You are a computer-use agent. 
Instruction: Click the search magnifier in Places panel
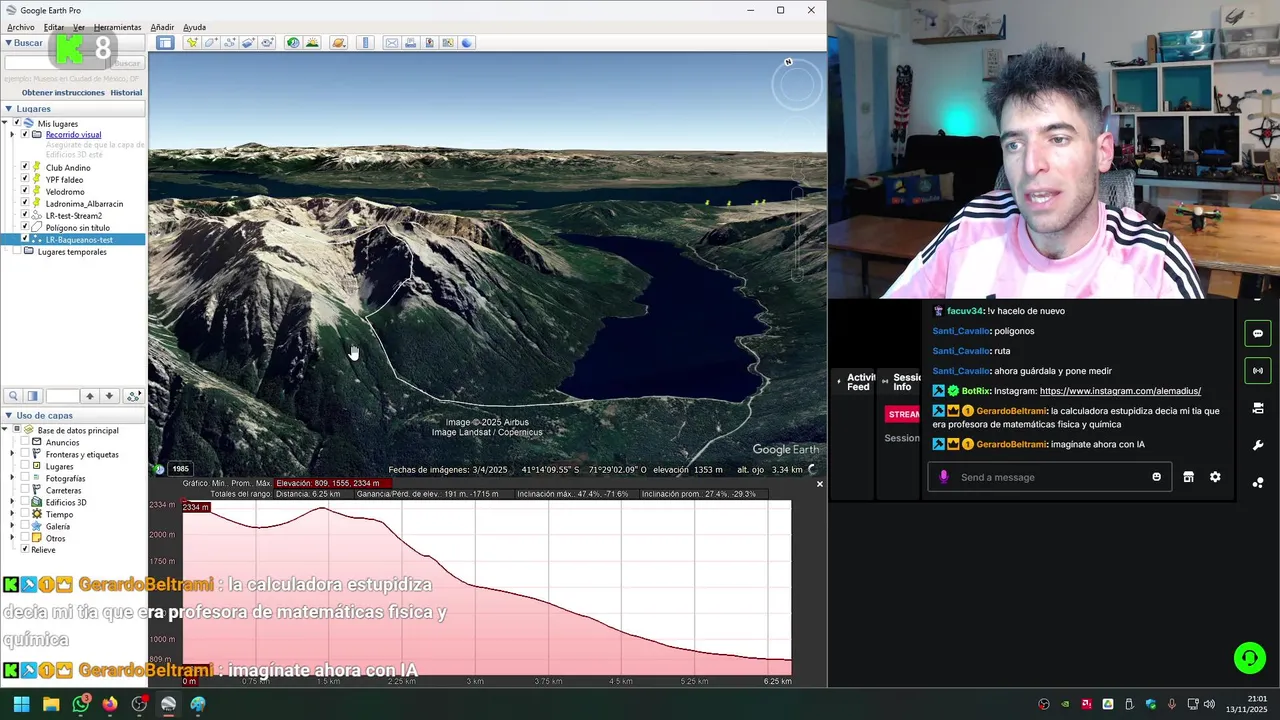click(x=13, y=396)
